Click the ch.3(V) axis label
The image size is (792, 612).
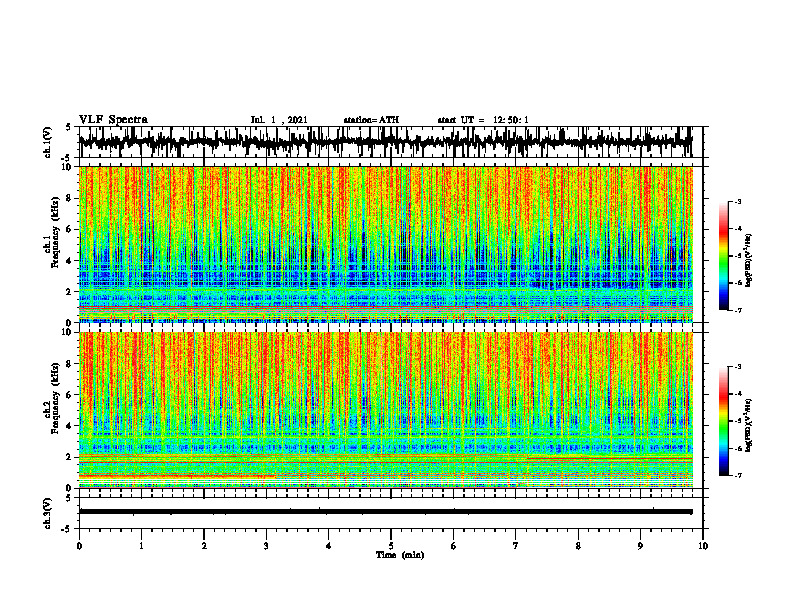(47, 513)
